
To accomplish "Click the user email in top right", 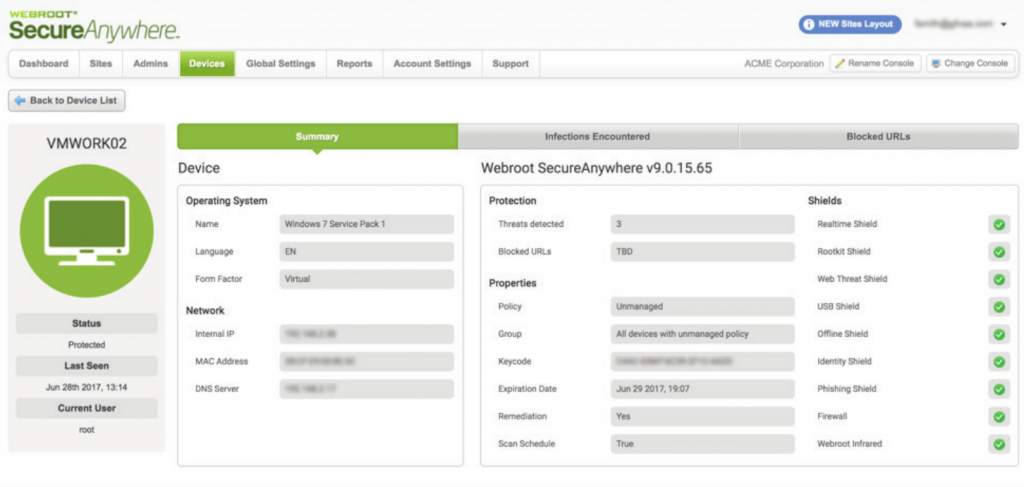I will point(953,24).
